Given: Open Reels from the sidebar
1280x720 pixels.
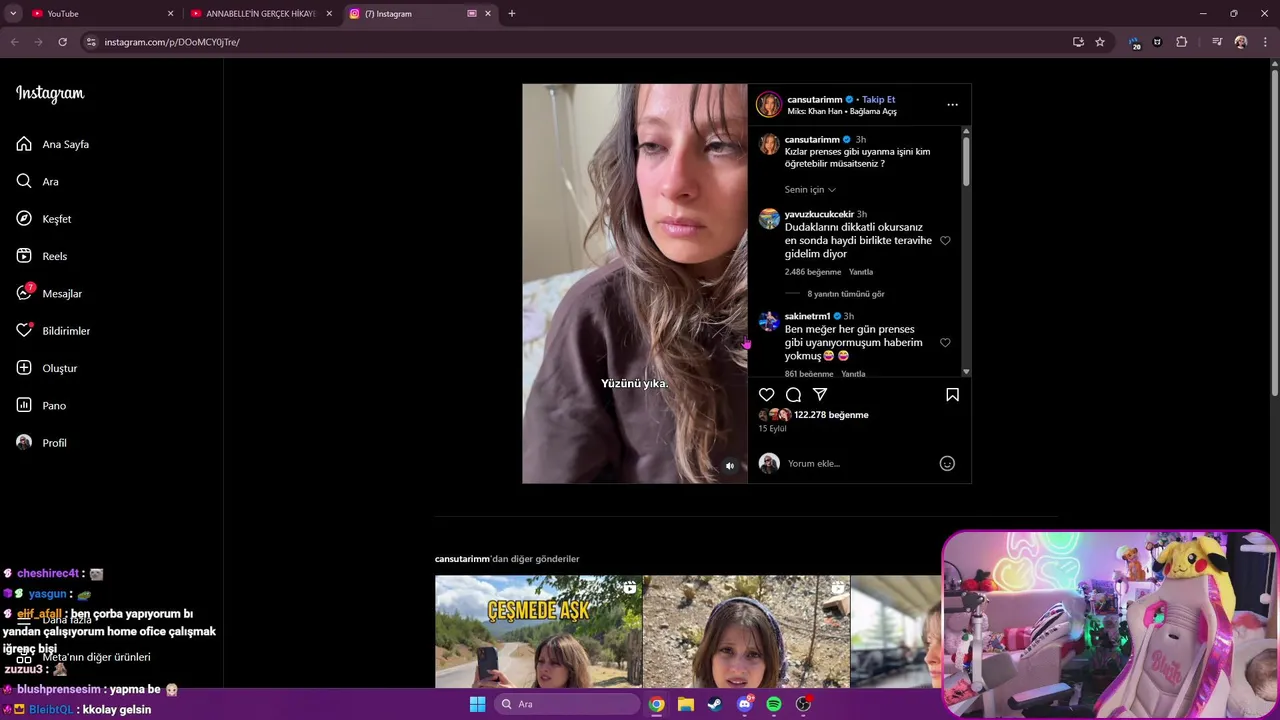Looking at the screenshot, I should (42, 256).
